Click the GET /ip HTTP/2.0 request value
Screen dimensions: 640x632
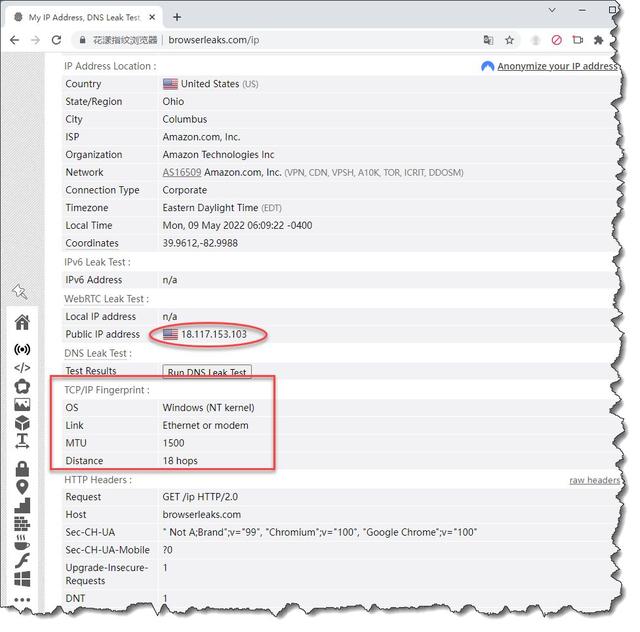200,497
